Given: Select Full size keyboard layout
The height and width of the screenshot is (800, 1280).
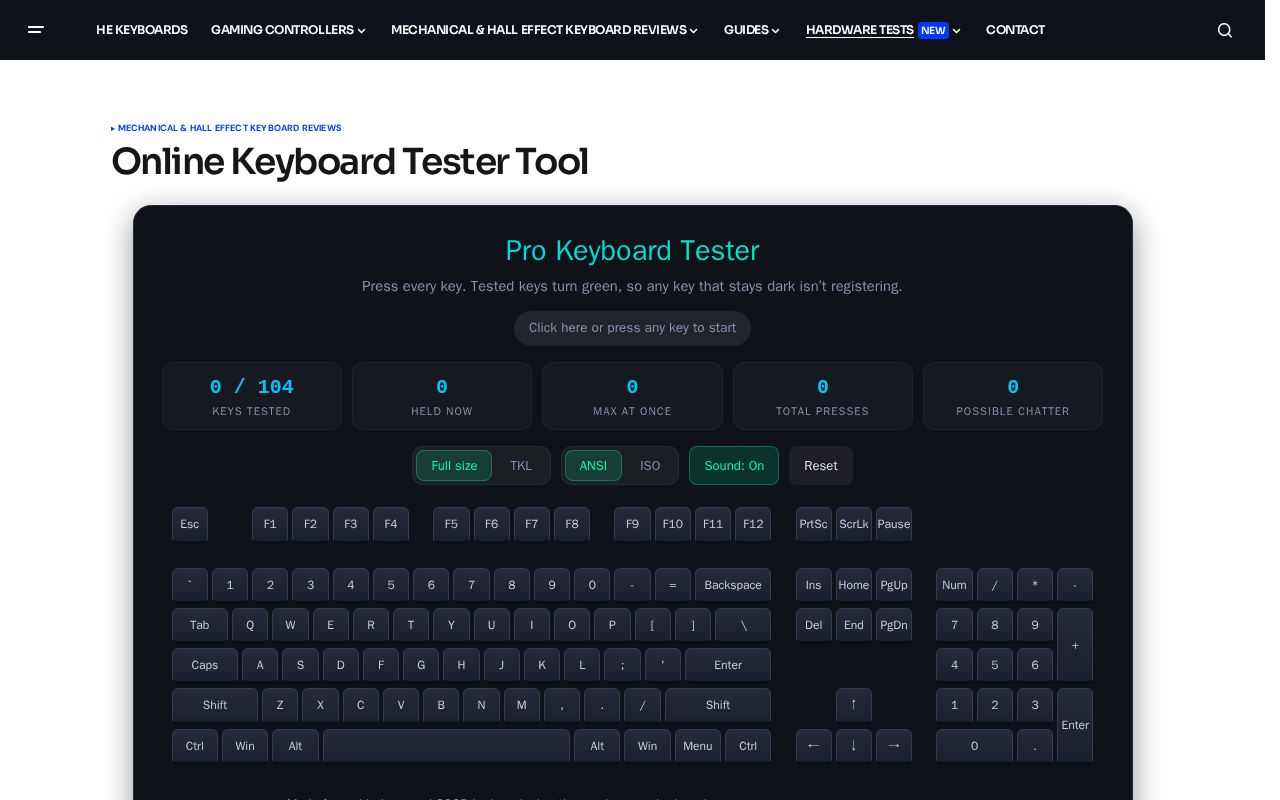Looking at the screenshot, I should pyautogui.click(x=454, y=466).
